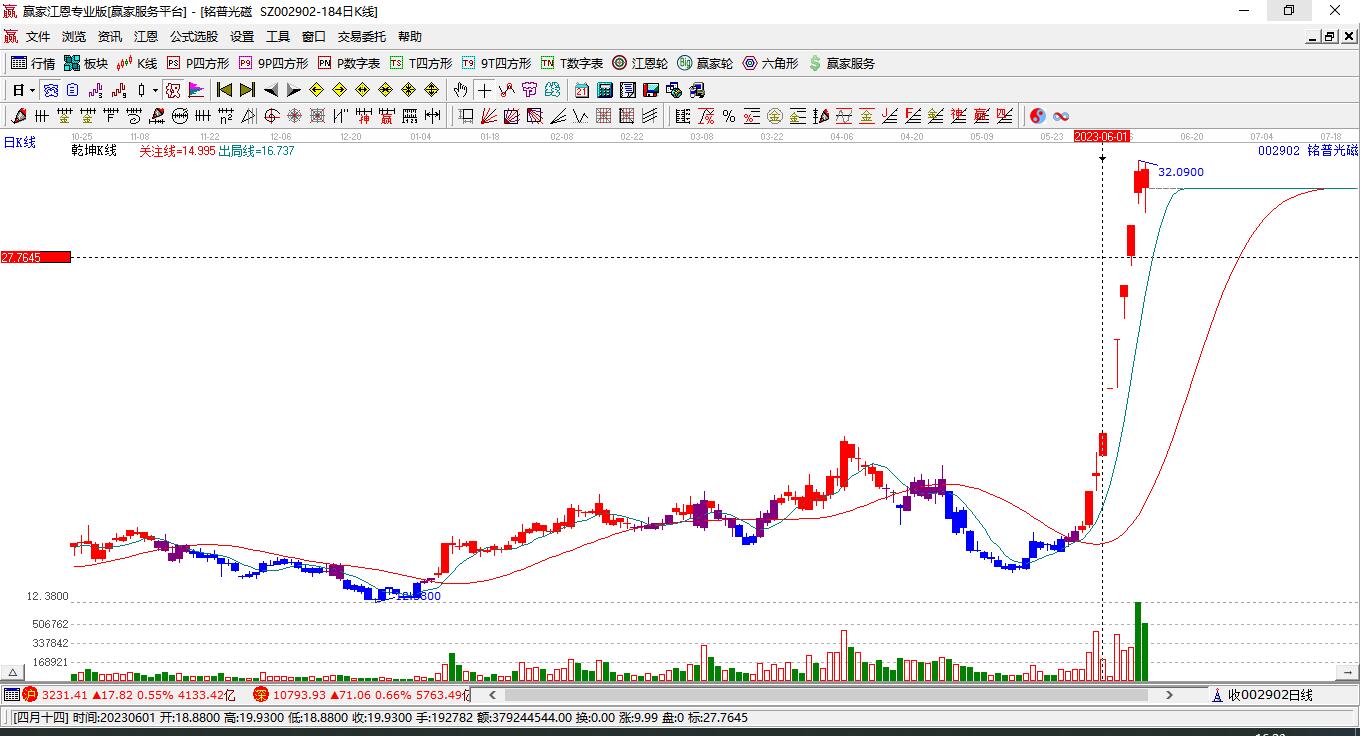
Task: Click the 002902 stock code text
Action: (1279, 151)
